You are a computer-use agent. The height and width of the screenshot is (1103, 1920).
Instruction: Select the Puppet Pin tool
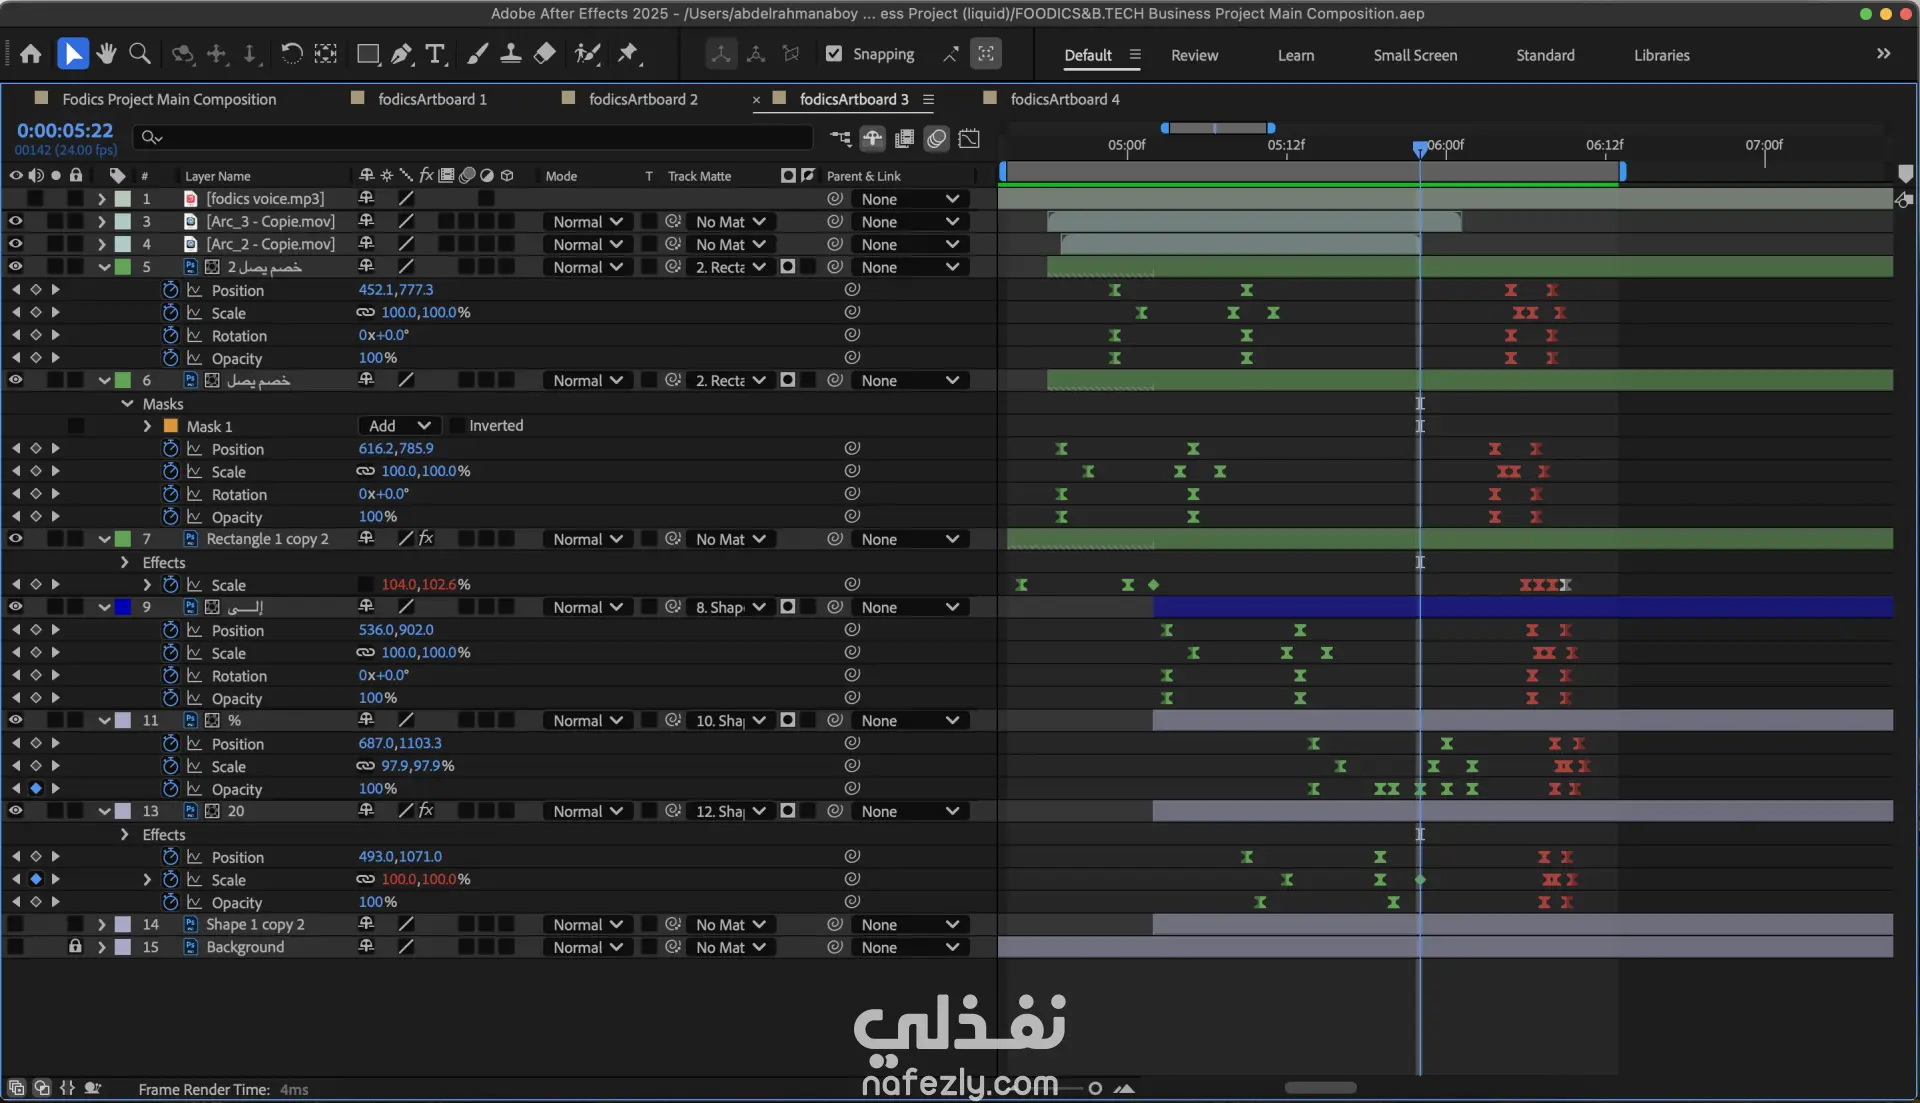click(628, 54)
